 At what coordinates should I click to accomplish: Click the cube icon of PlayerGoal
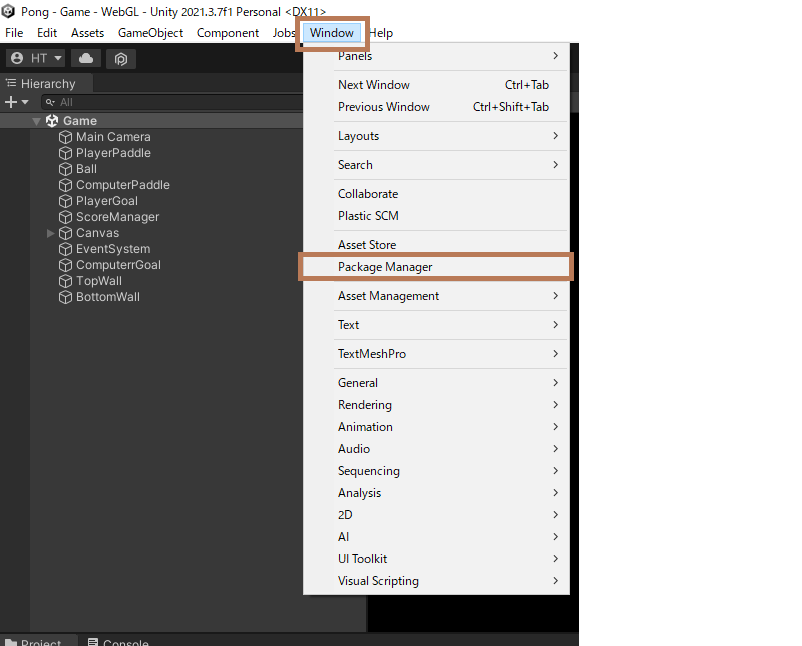point(65,201)
